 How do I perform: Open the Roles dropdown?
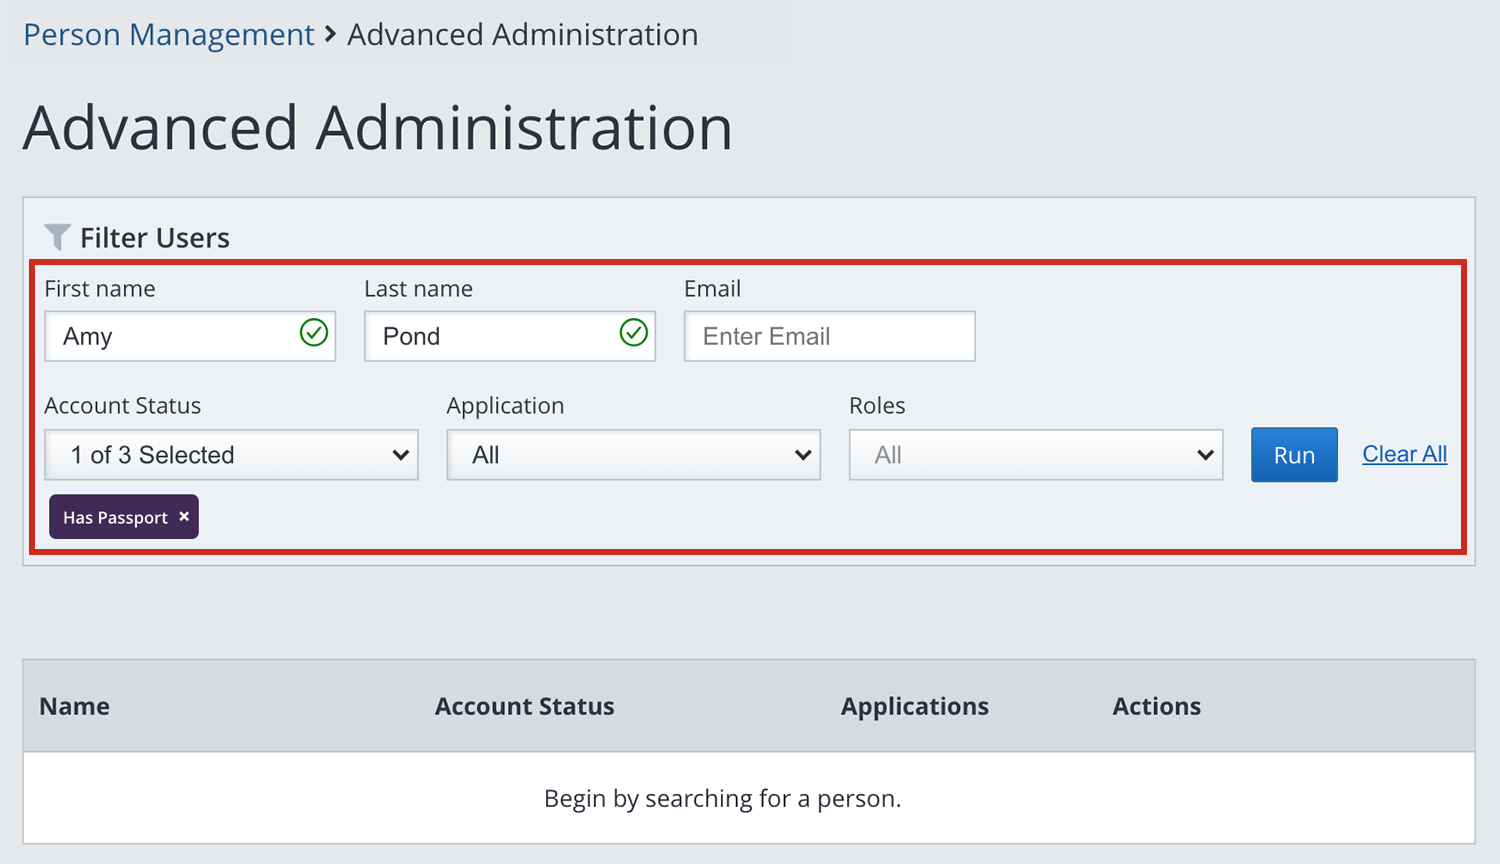1035,455
